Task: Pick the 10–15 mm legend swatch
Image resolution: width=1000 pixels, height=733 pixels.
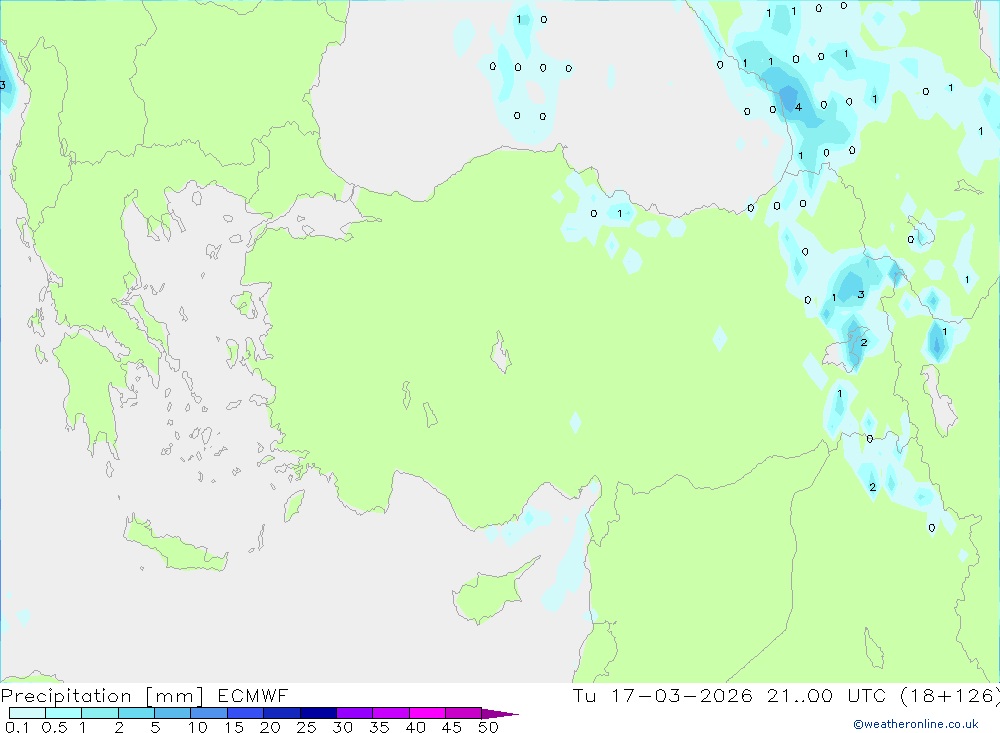Action: pyautogui.click(x=209, y=713)
